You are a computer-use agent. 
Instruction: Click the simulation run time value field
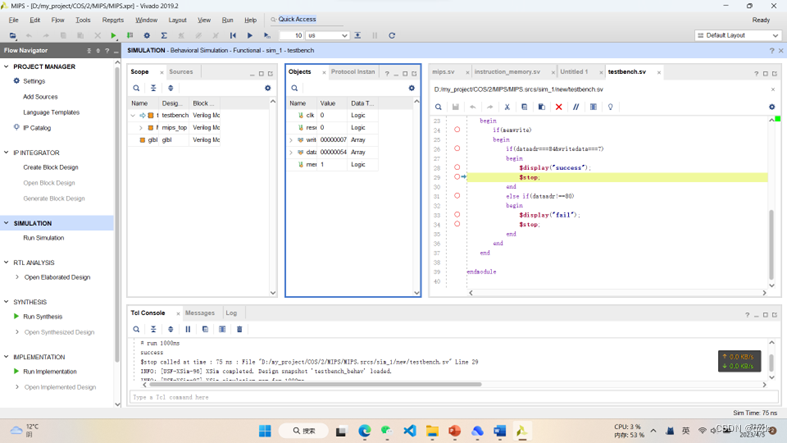(291, 36)
